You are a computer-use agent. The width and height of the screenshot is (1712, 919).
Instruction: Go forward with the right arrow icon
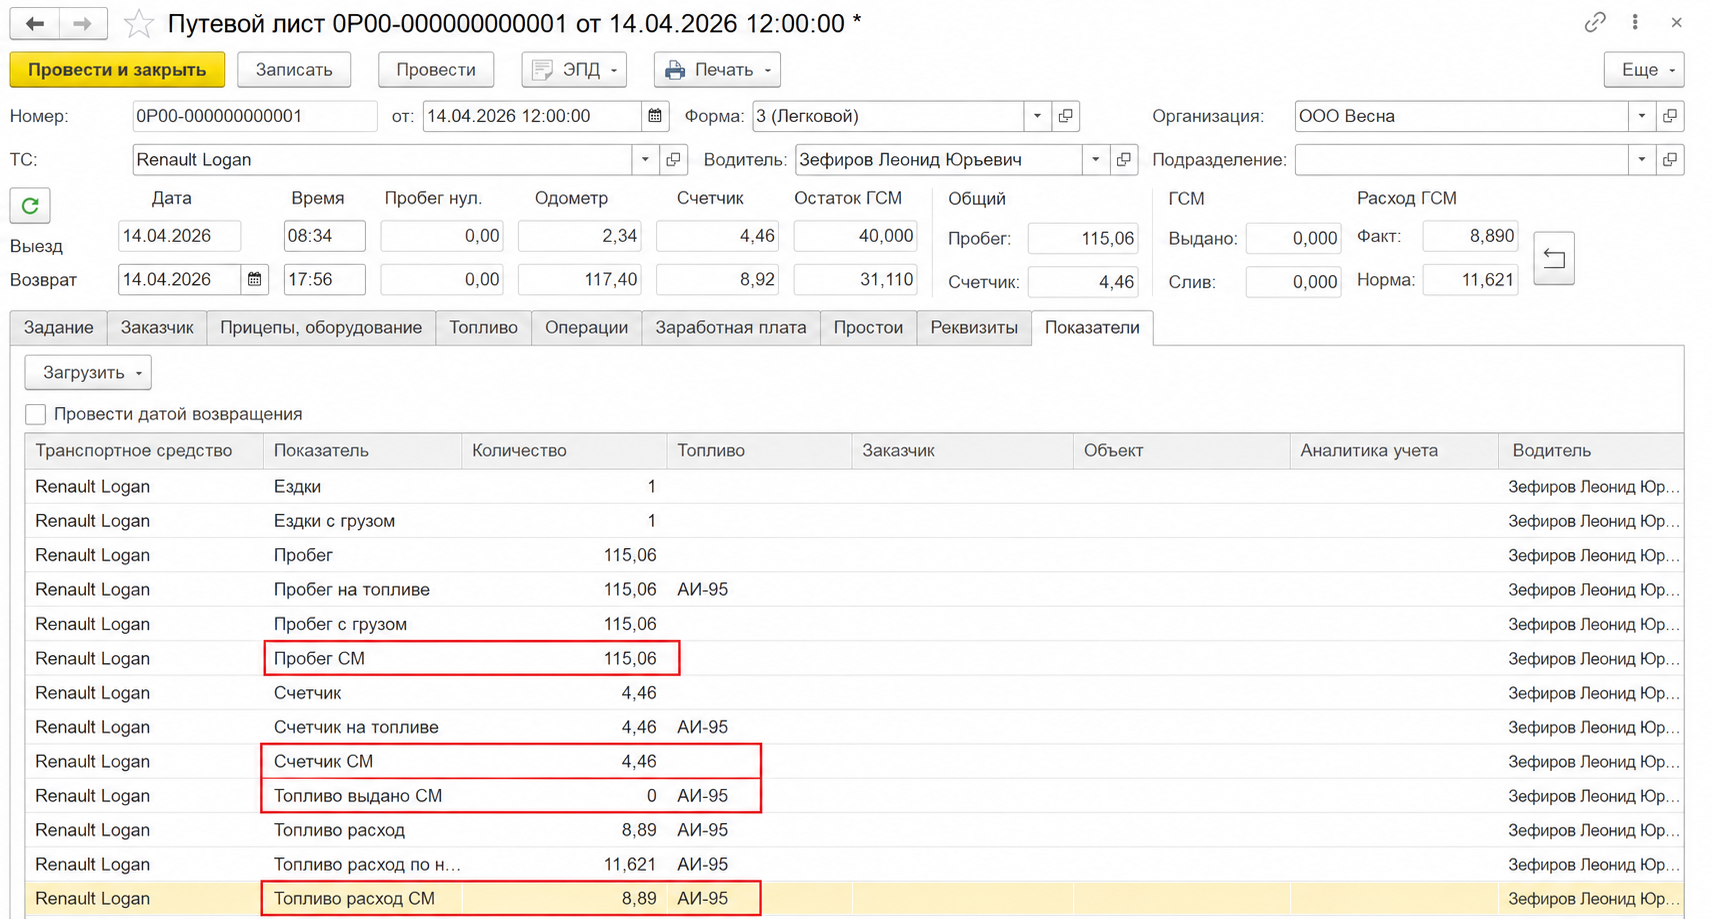pyautogui.click(x=83, y=23)
